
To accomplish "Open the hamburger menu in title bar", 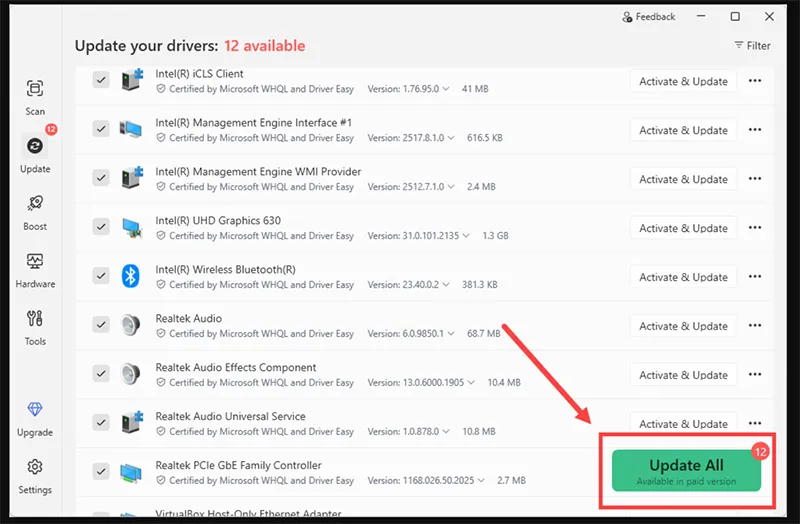I will tap(700, 17).
